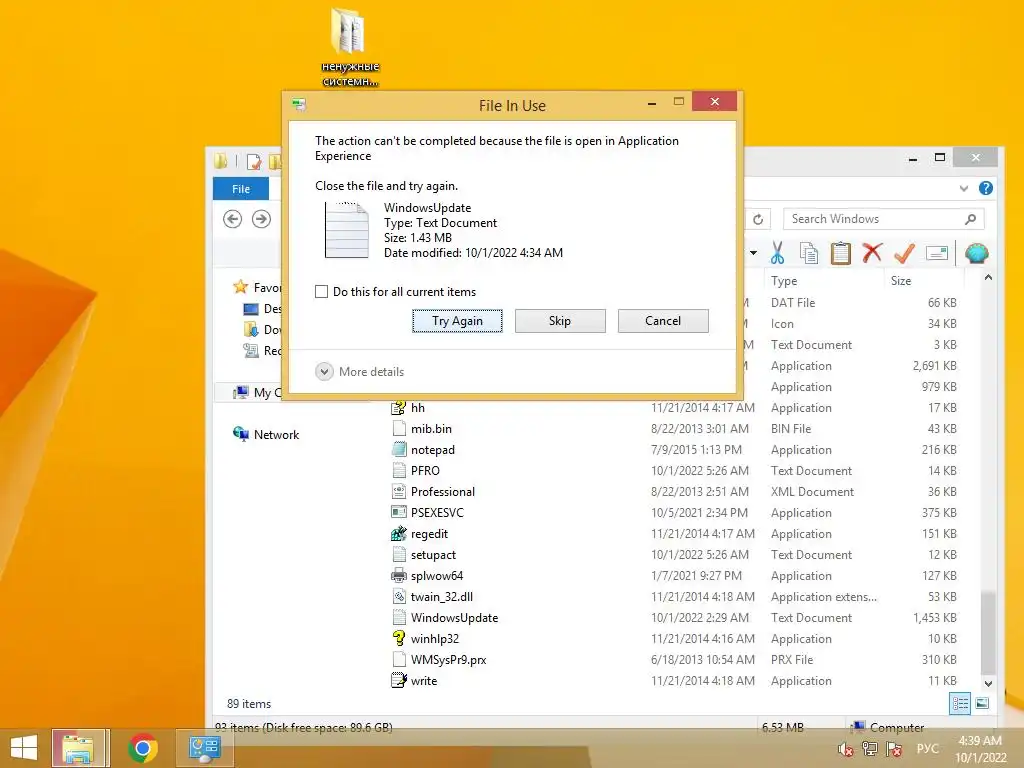Switch the РУС input language indicator
The image size is (1024, 768).
(927, 748)
